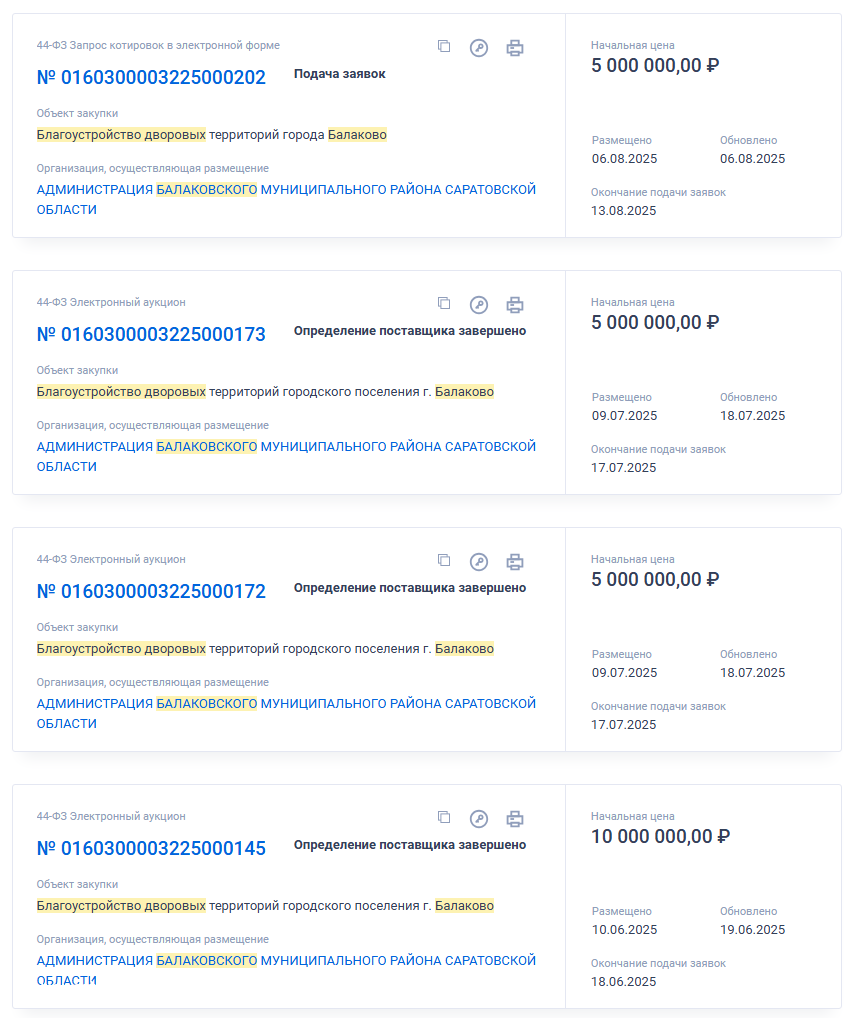Open organization link in the 0160300003225000173 card
The width and height of the screenshot is (850, 1018).
click(x=286, y=456)
